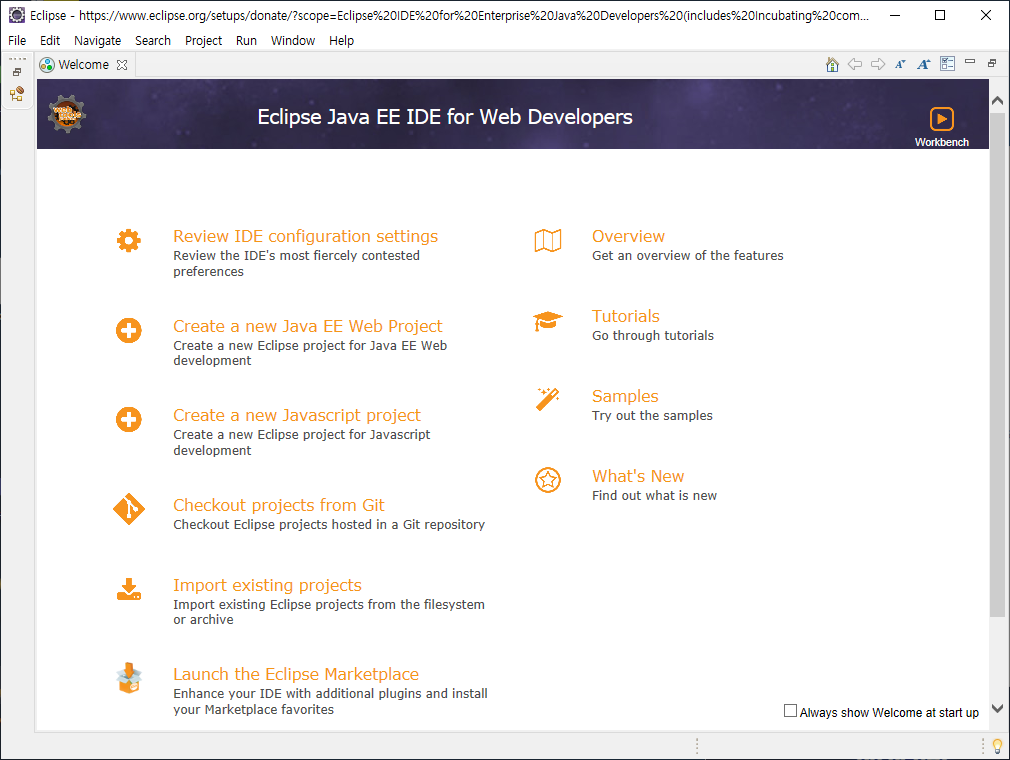Maximize the Eclipse window
The width and height of the screenshot is (1010, 760).
click(x=940, y=15)
